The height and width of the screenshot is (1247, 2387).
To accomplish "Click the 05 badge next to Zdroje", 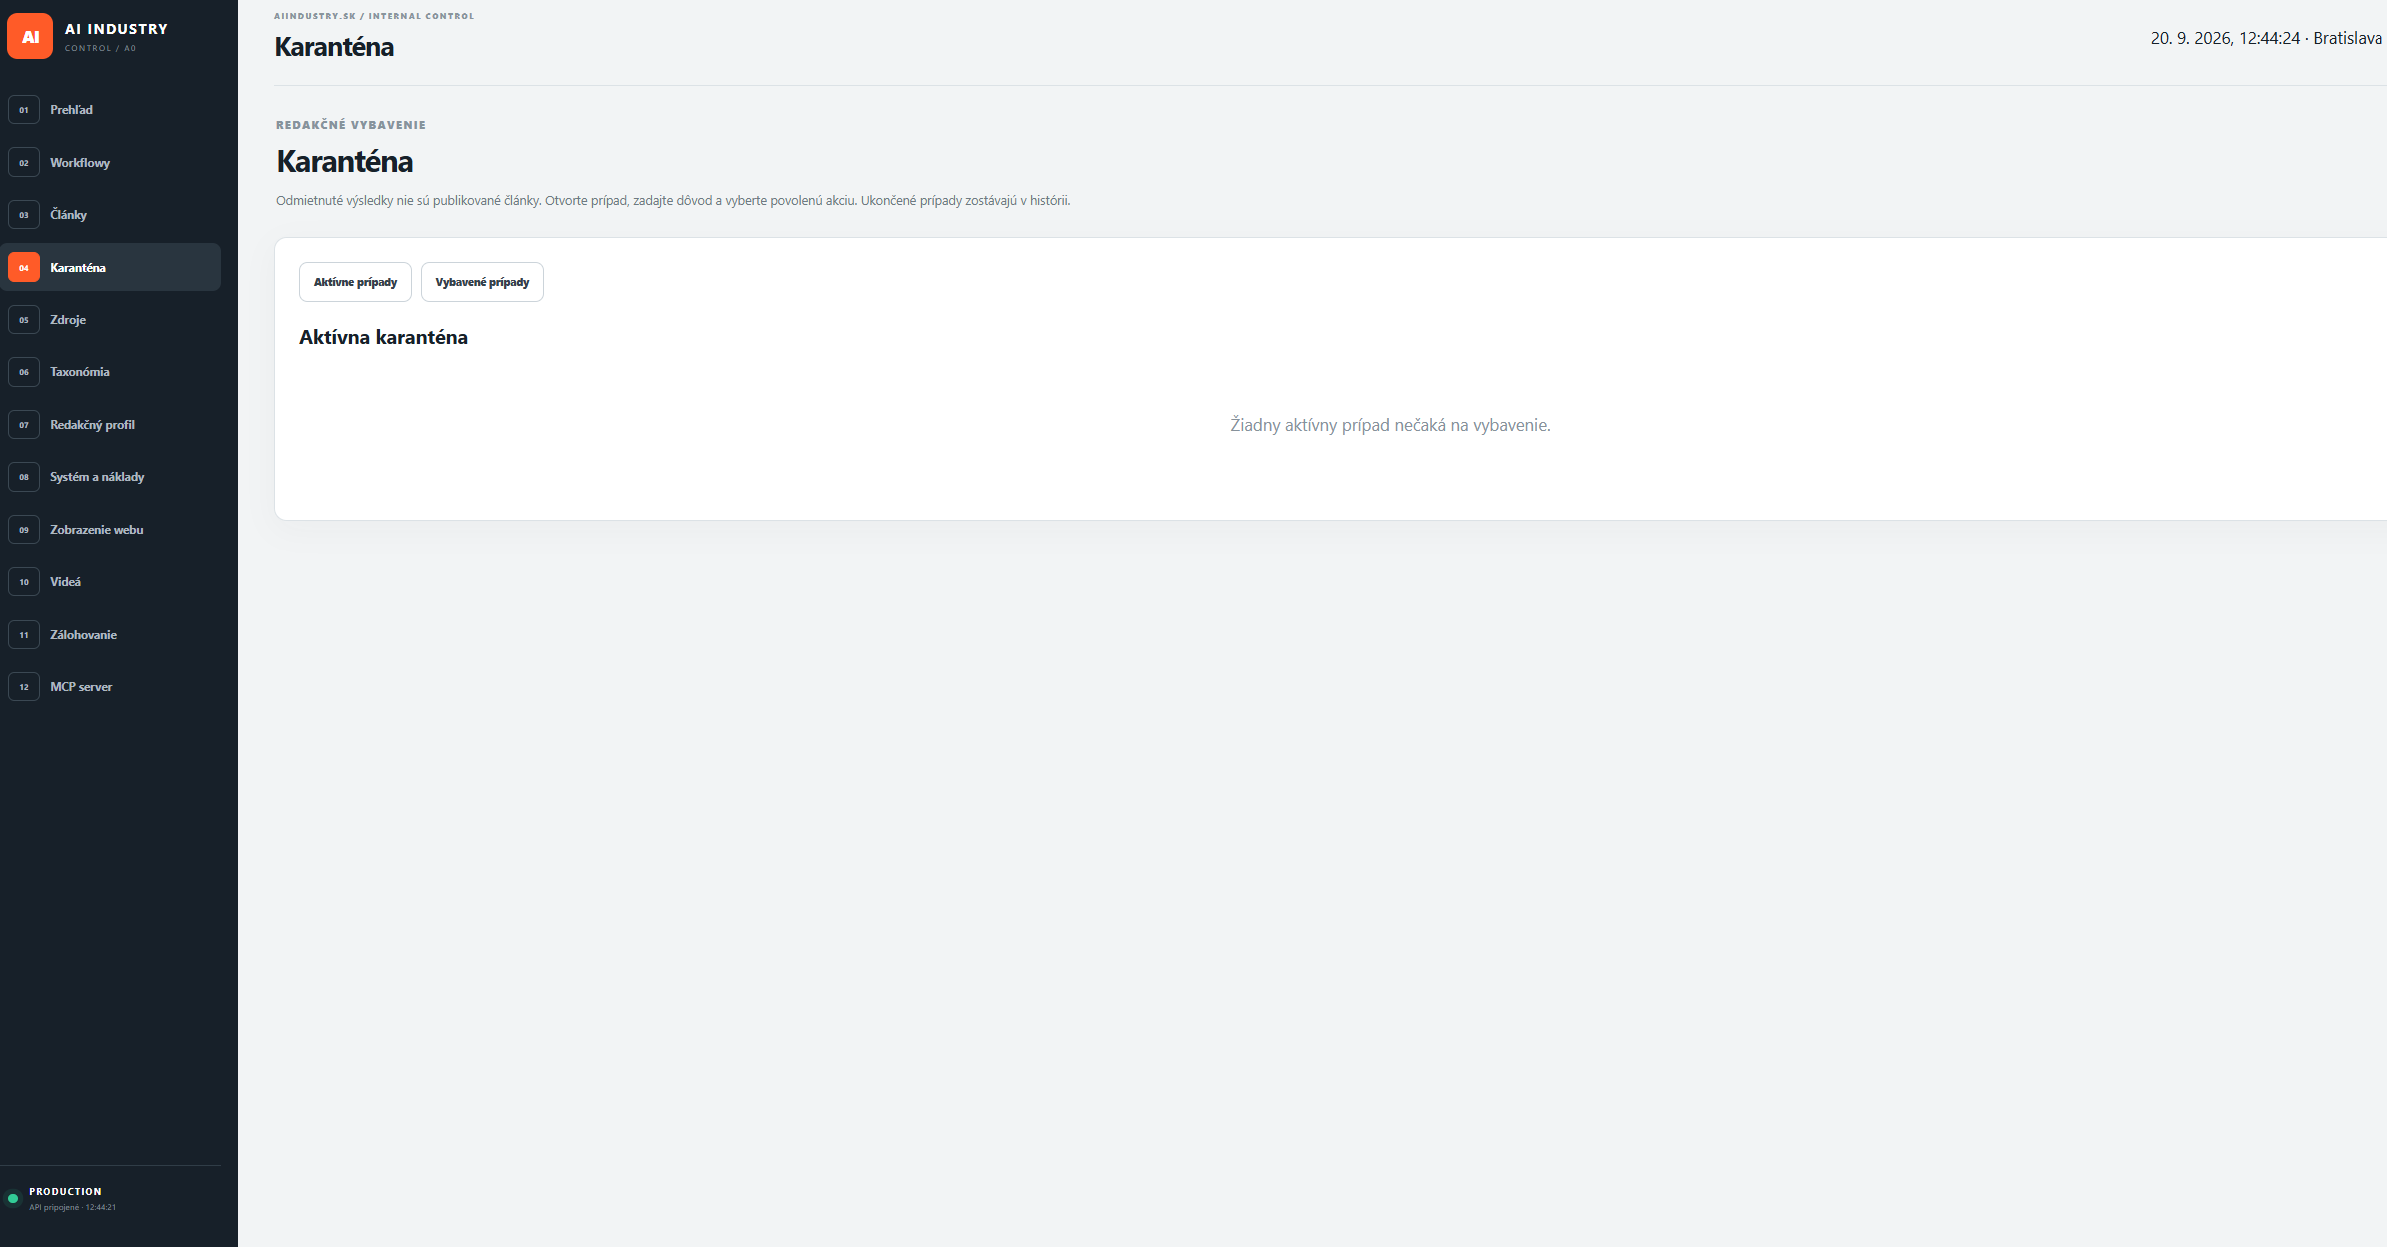I will (24, 320).
